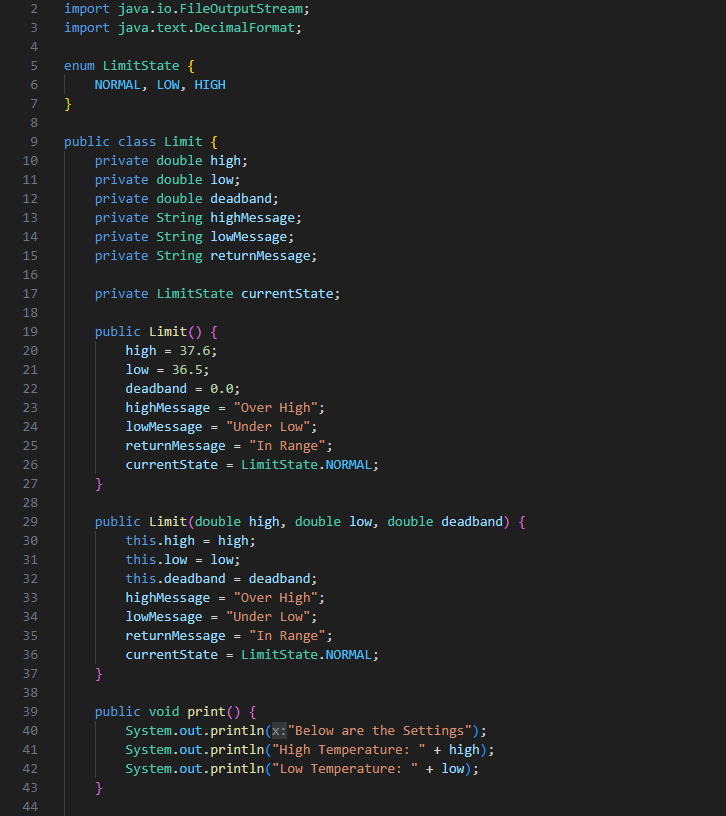The height and width of the screenshot is (816, 726).
Task: Click the no-argument 'Limit()' constructor name
Action: point(168,332)
